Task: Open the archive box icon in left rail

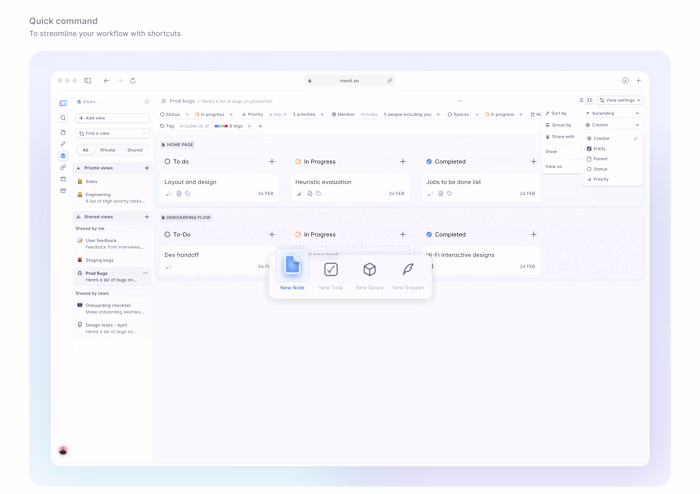Action: [x=63, y=191]
